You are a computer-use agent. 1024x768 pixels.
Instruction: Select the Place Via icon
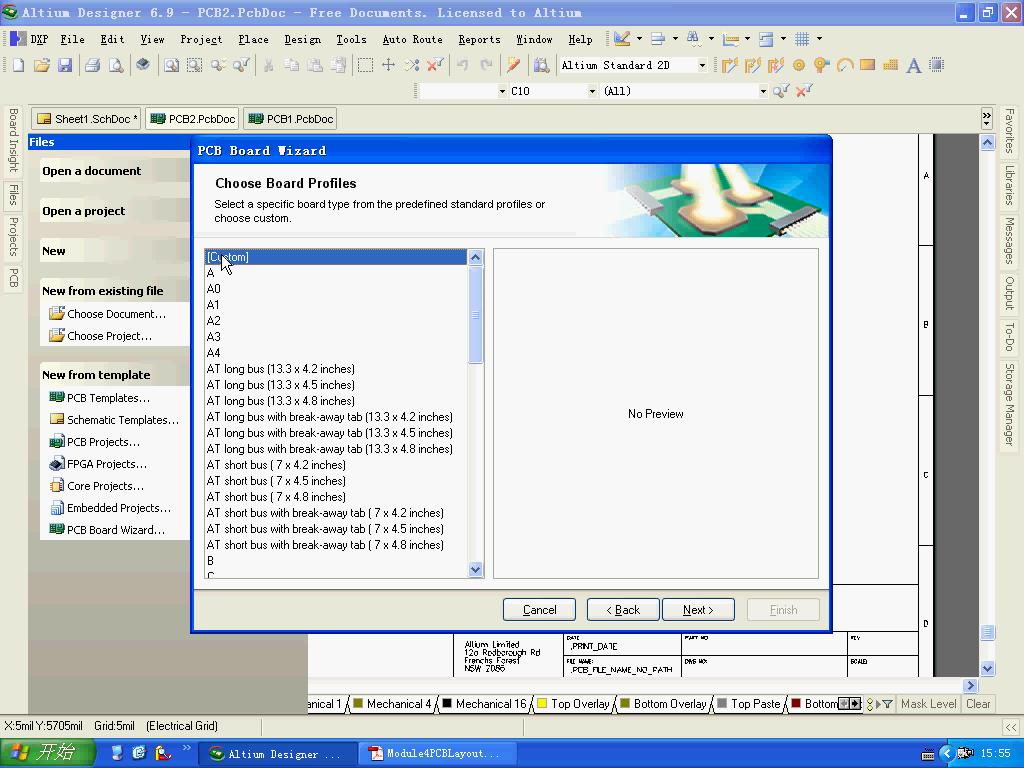(822, 65)
